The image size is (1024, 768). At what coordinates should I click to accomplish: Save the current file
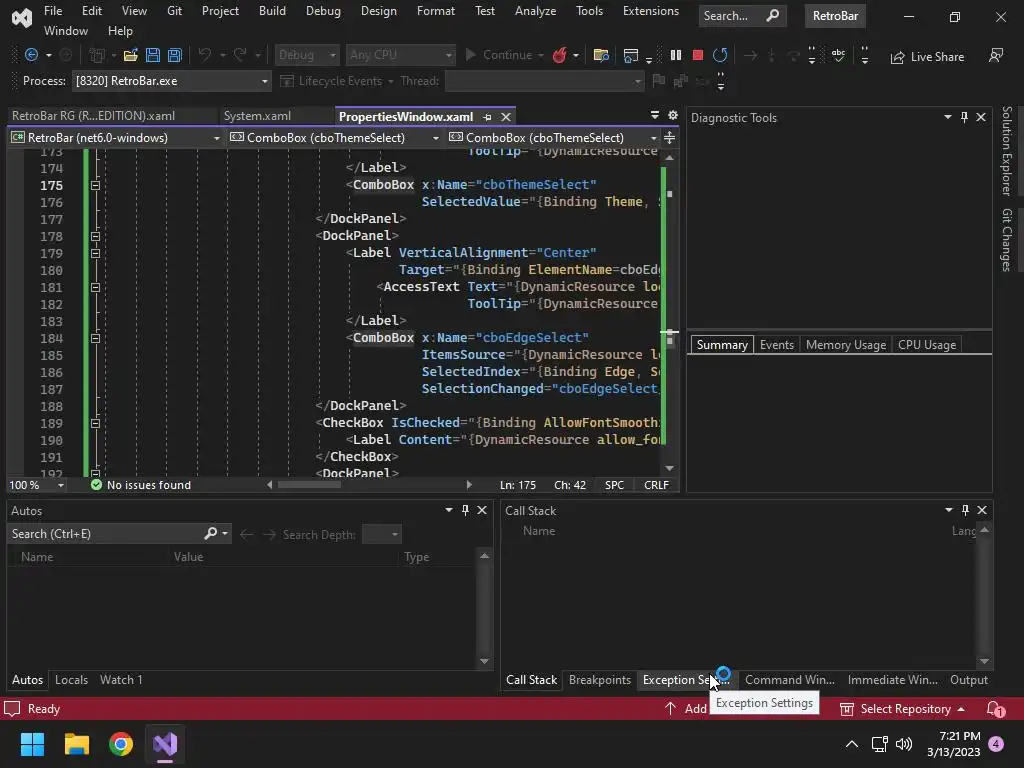153,56
